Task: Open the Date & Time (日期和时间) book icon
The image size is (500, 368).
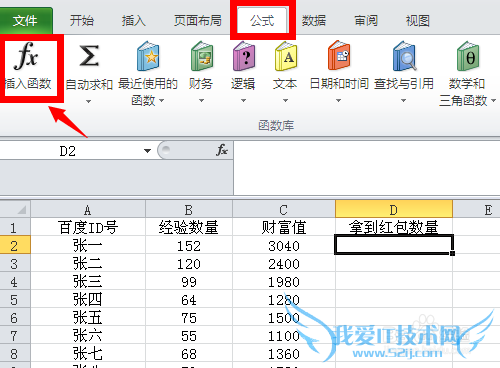Action: point(339,55)
